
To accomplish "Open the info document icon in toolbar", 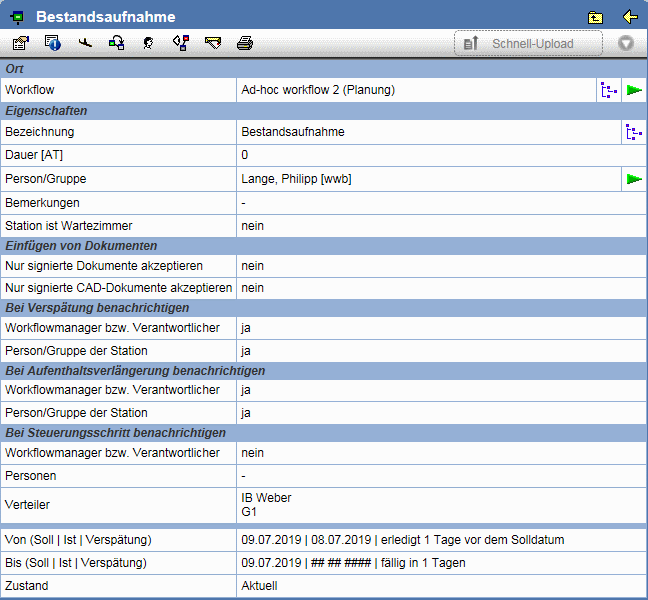I will click(x=53, y=43).
